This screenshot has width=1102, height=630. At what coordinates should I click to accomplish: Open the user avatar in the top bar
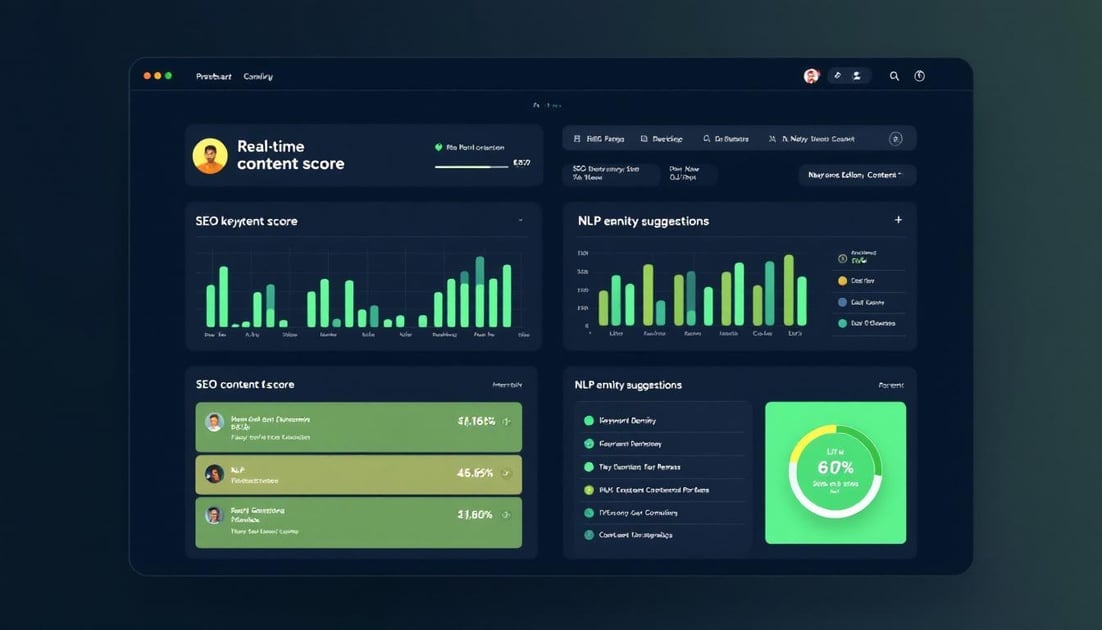(811, 76)
